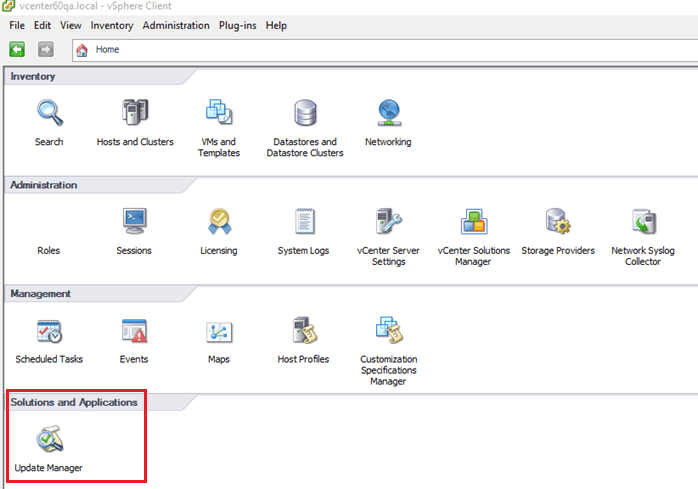Click the Storage Providers label

[558, 250]
